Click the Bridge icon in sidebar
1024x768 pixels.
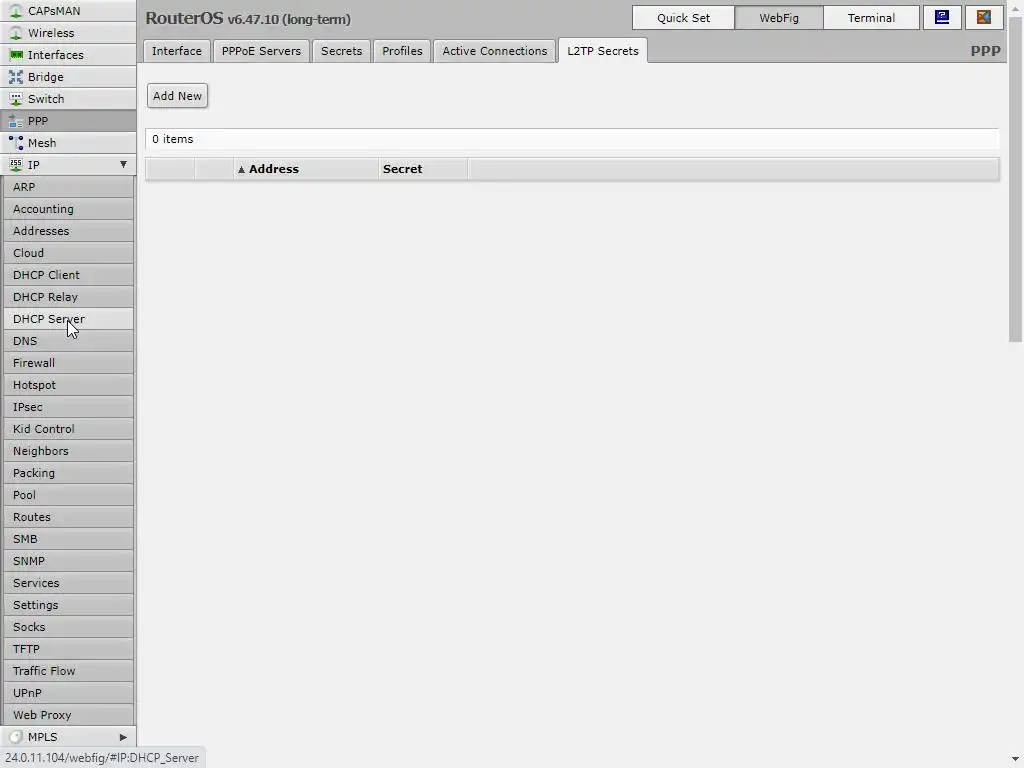16,77
